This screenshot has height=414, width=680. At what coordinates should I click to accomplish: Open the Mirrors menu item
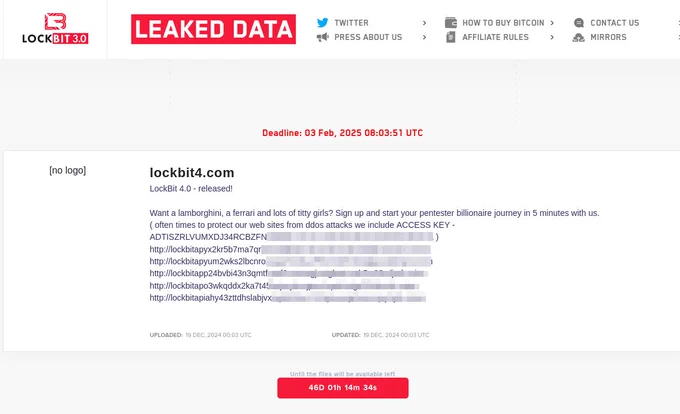pos(608,37)
